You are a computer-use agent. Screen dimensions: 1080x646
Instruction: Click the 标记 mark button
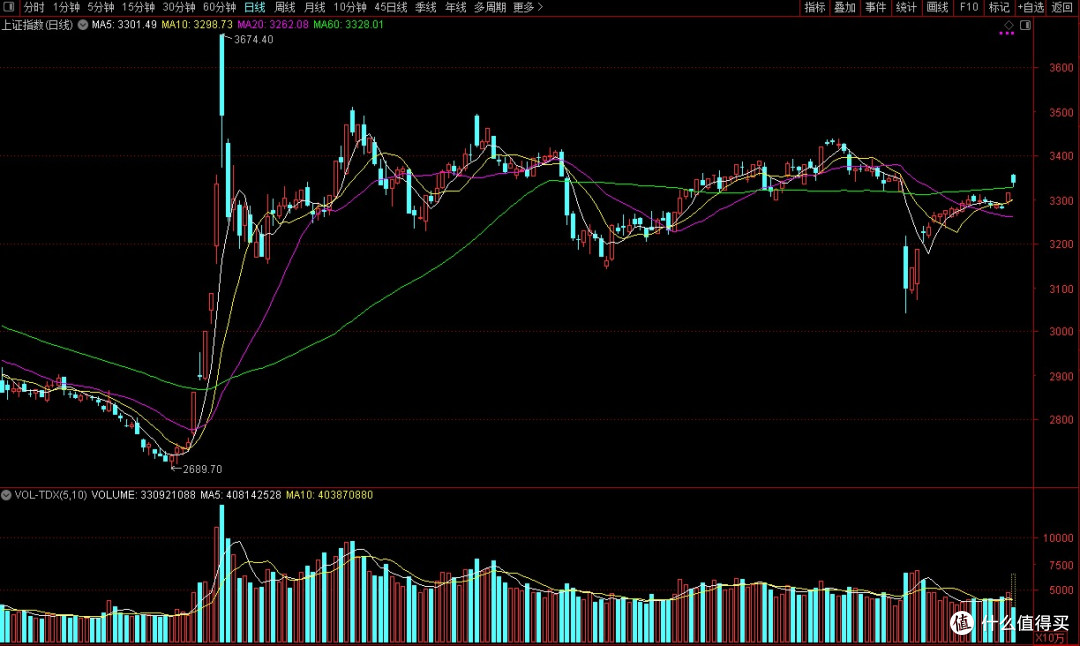[999, 7]
